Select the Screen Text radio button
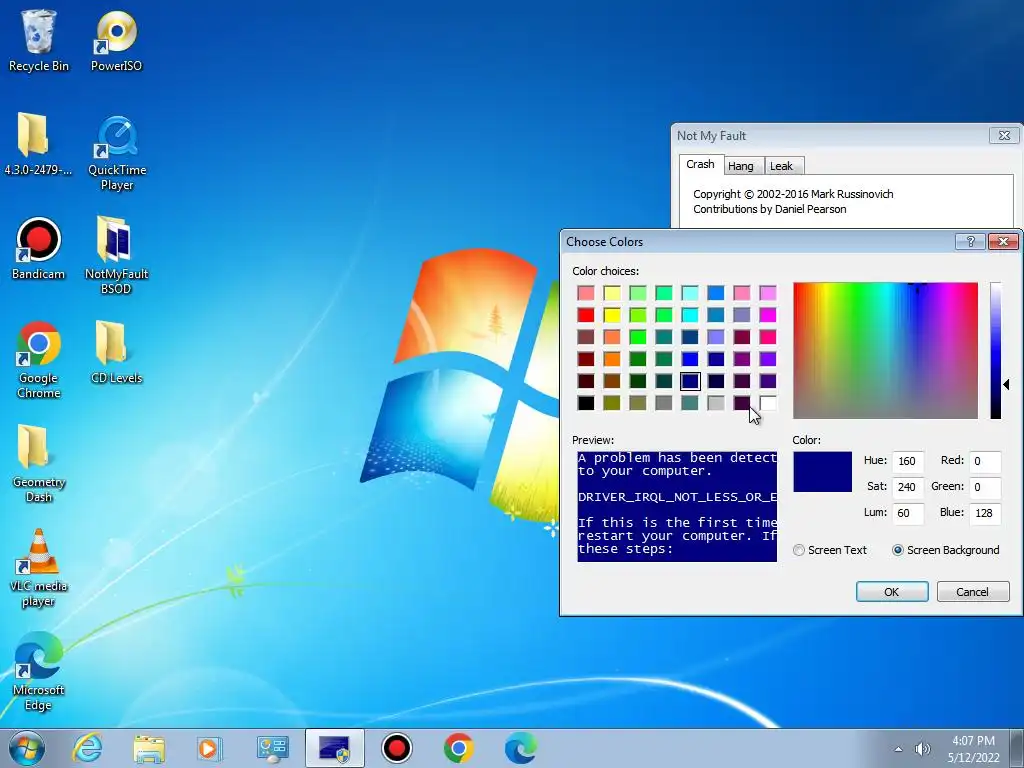 [830, 550]
